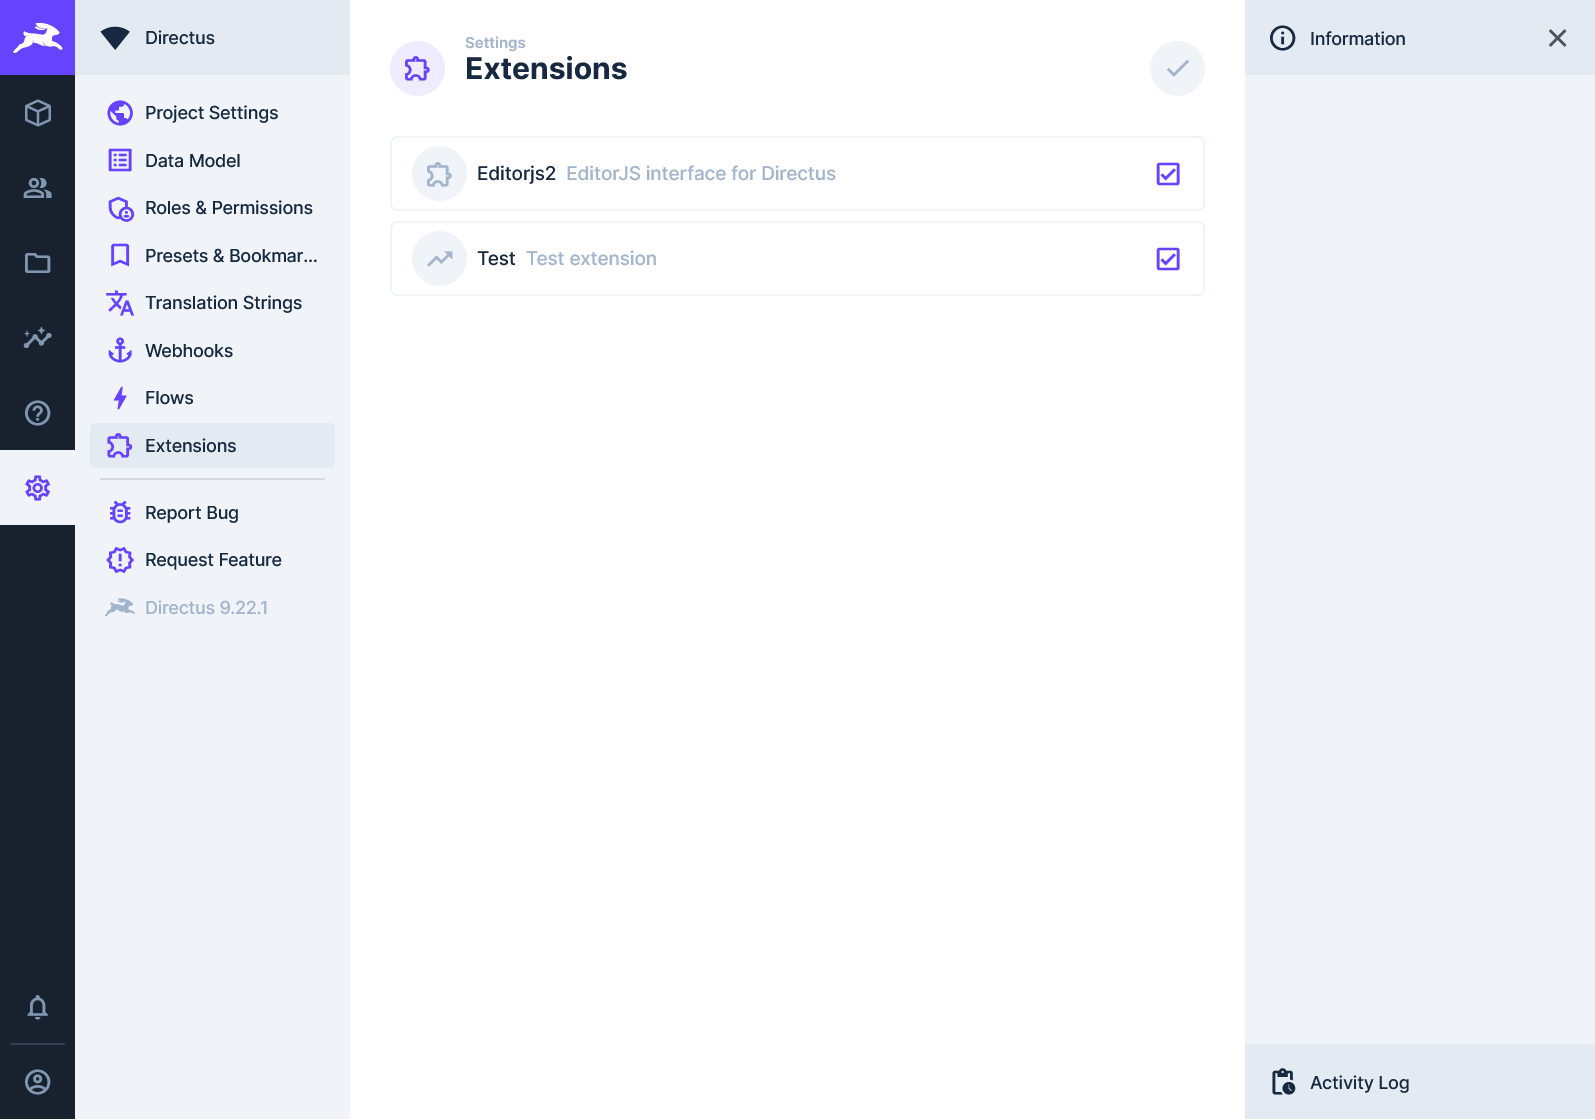1595x1120 pixels.
Task: Click the Project Settings globe icon
Action: (x=120, y=113)
